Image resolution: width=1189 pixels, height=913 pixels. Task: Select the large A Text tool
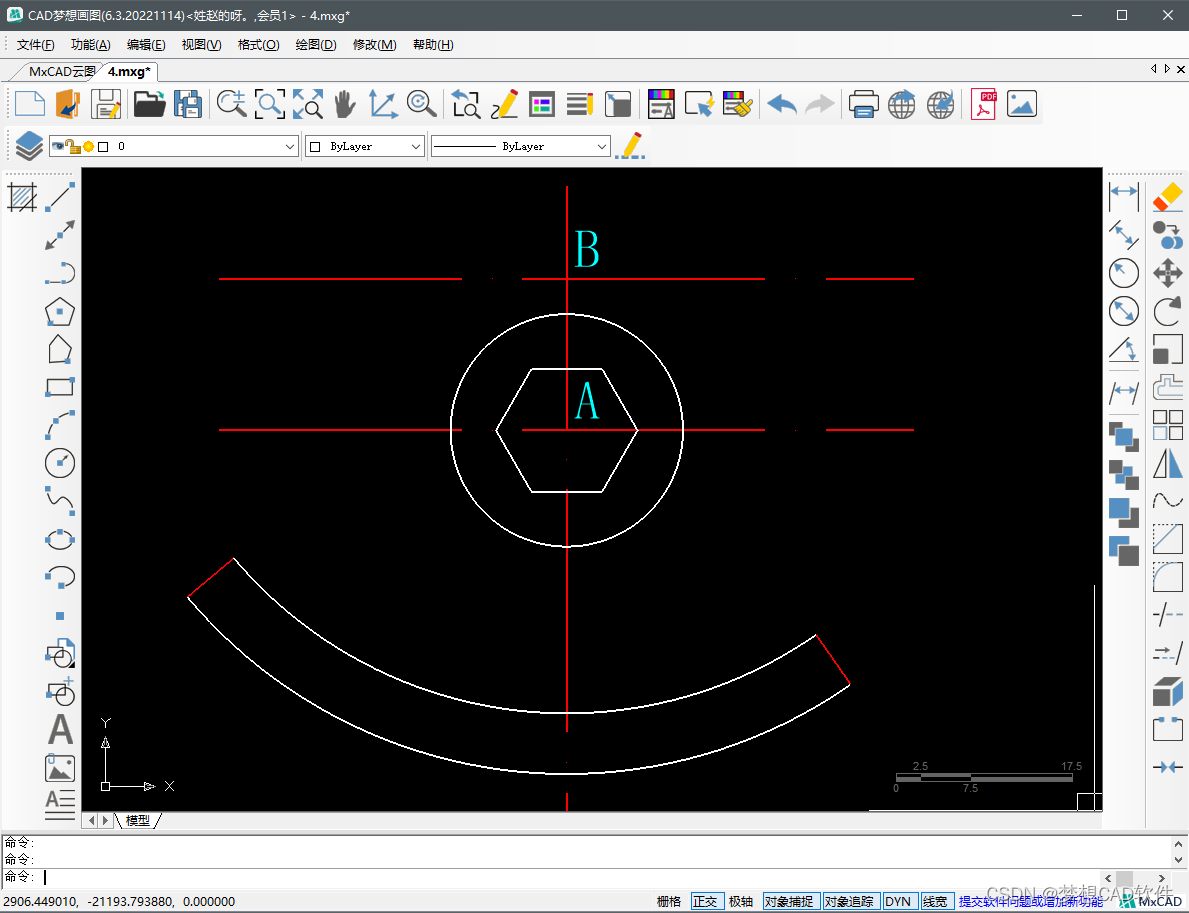[x=61, y=729]
